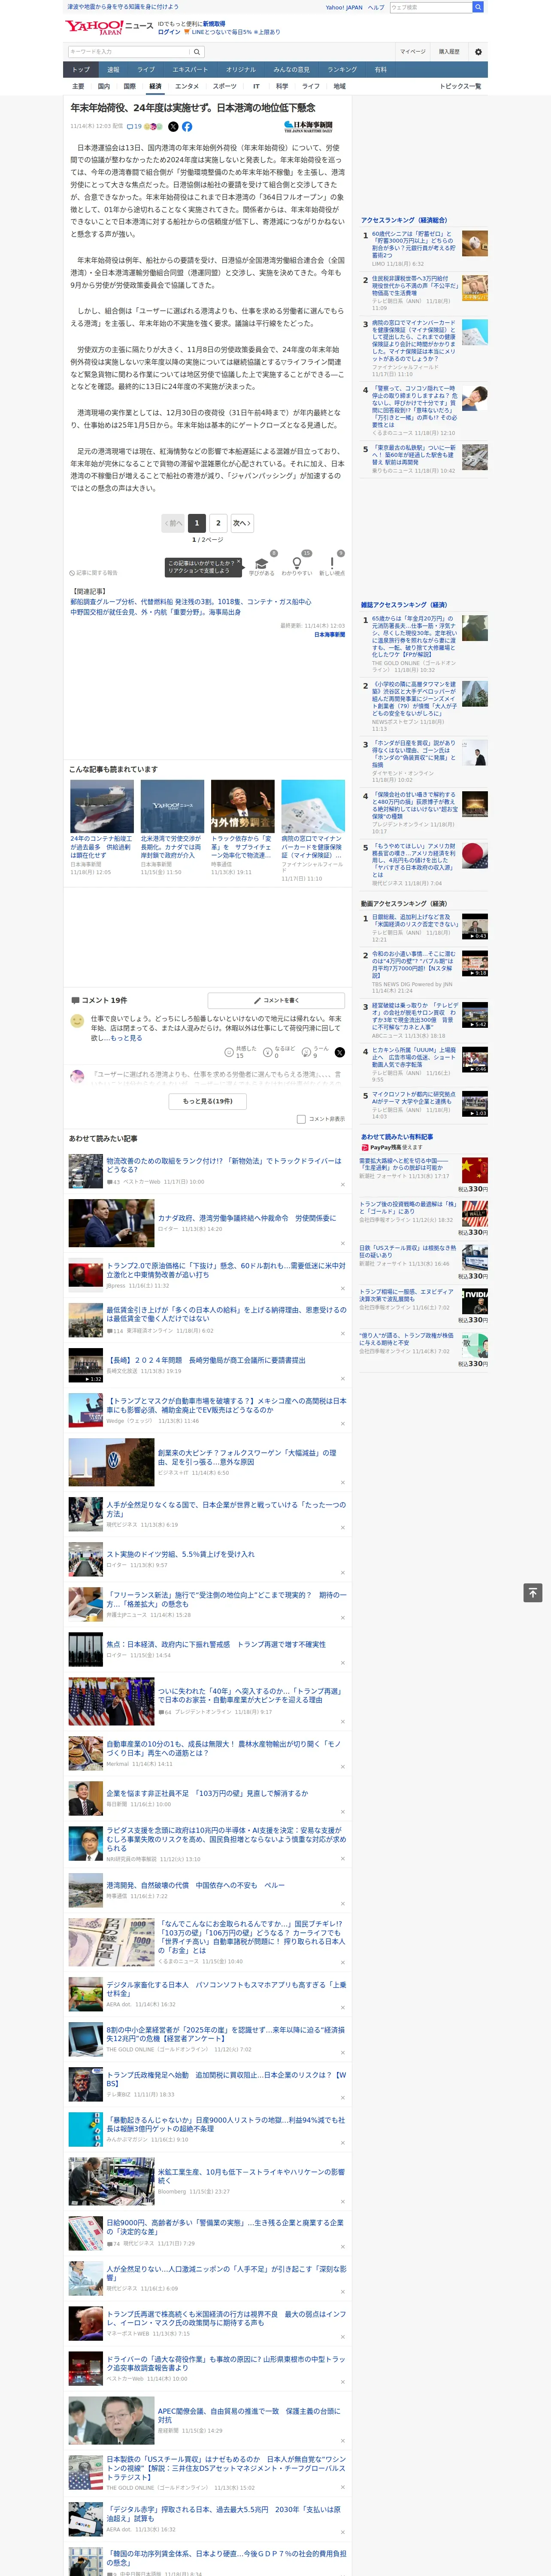
Task: Click the わかりやすい lightbulb reaction
Action: (297, 565)
